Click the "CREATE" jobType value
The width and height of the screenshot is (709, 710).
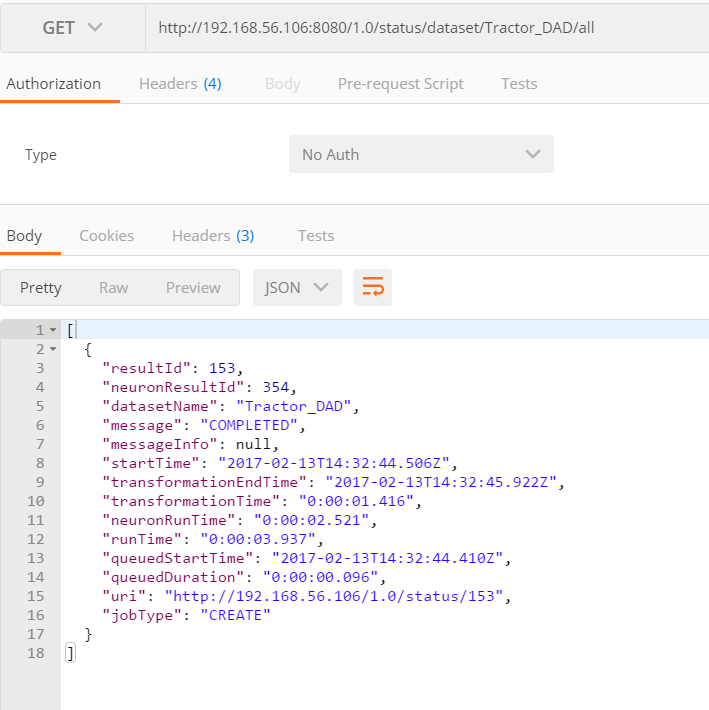tap(235, 615)
